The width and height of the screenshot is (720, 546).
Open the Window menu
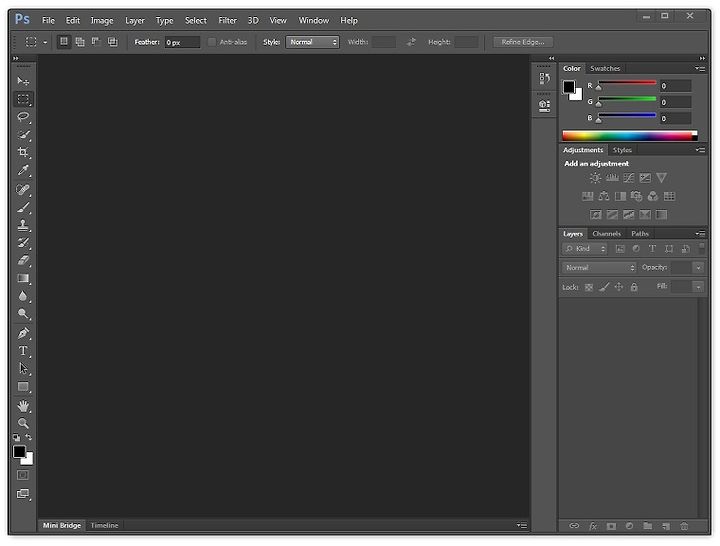click(x=314, y=20)
